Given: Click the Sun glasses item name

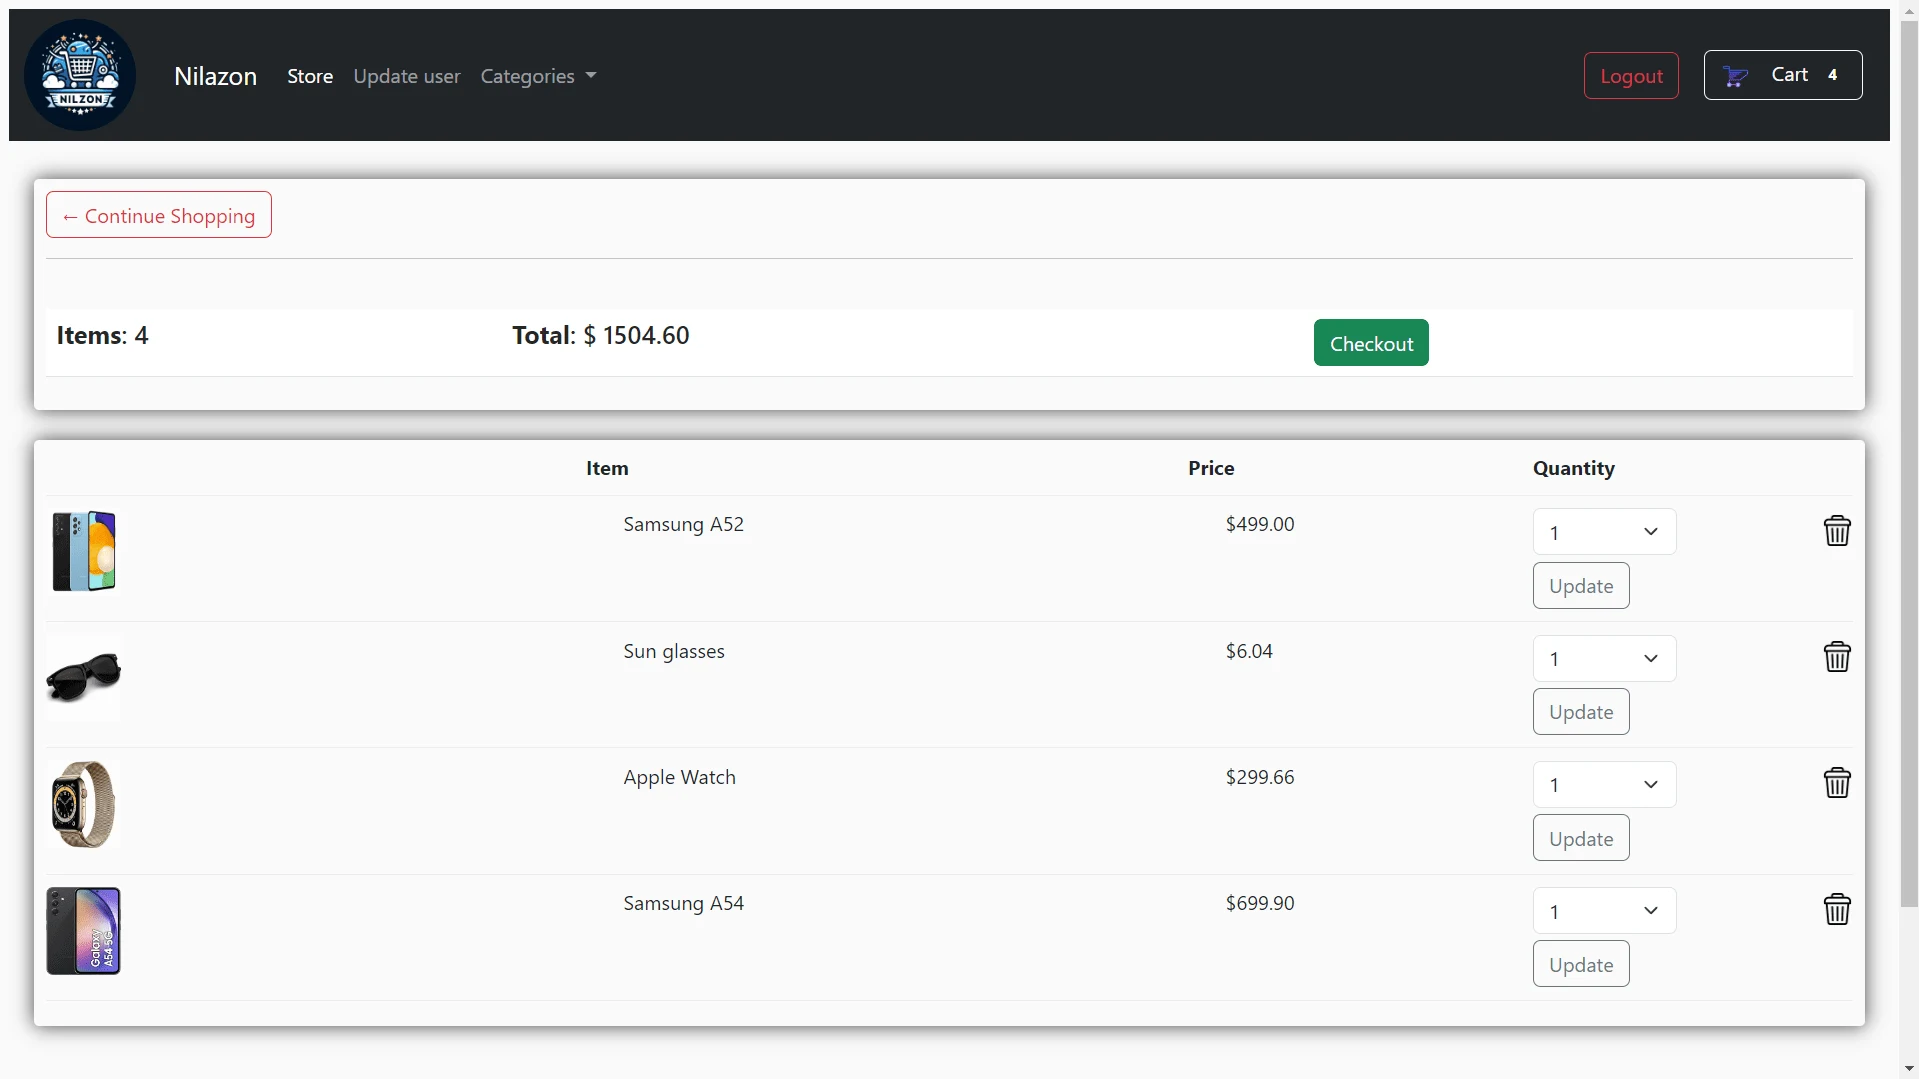Looking at the screenshot, I should click(x=674, y=651).
